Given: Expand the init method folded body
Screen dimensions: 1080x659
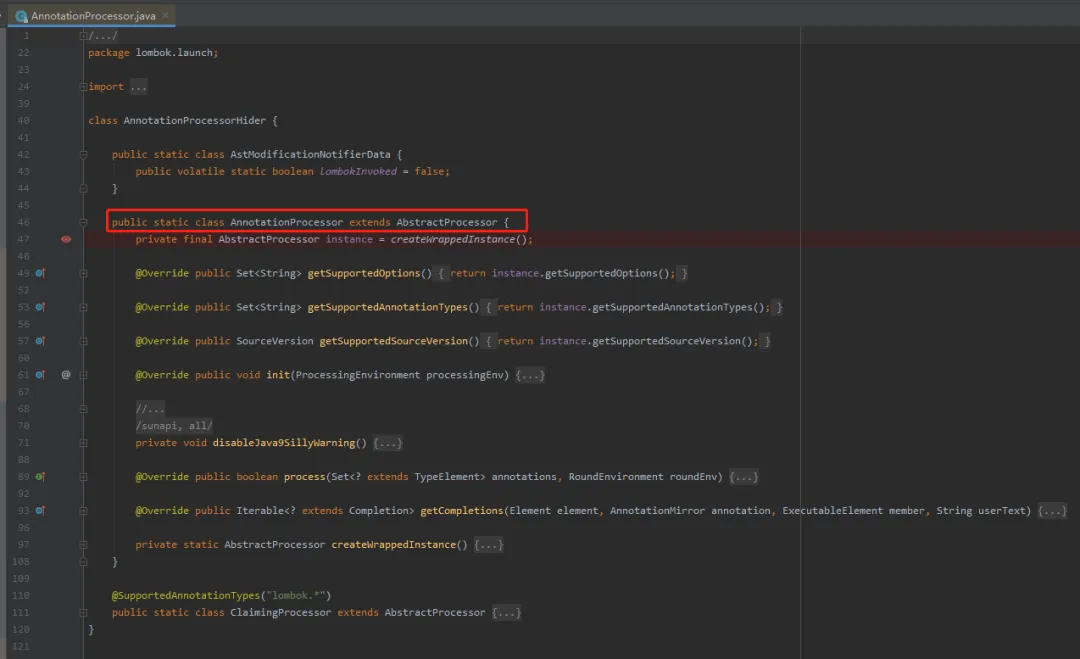Looking at the screenshot, I should click(x=530, y=375).
